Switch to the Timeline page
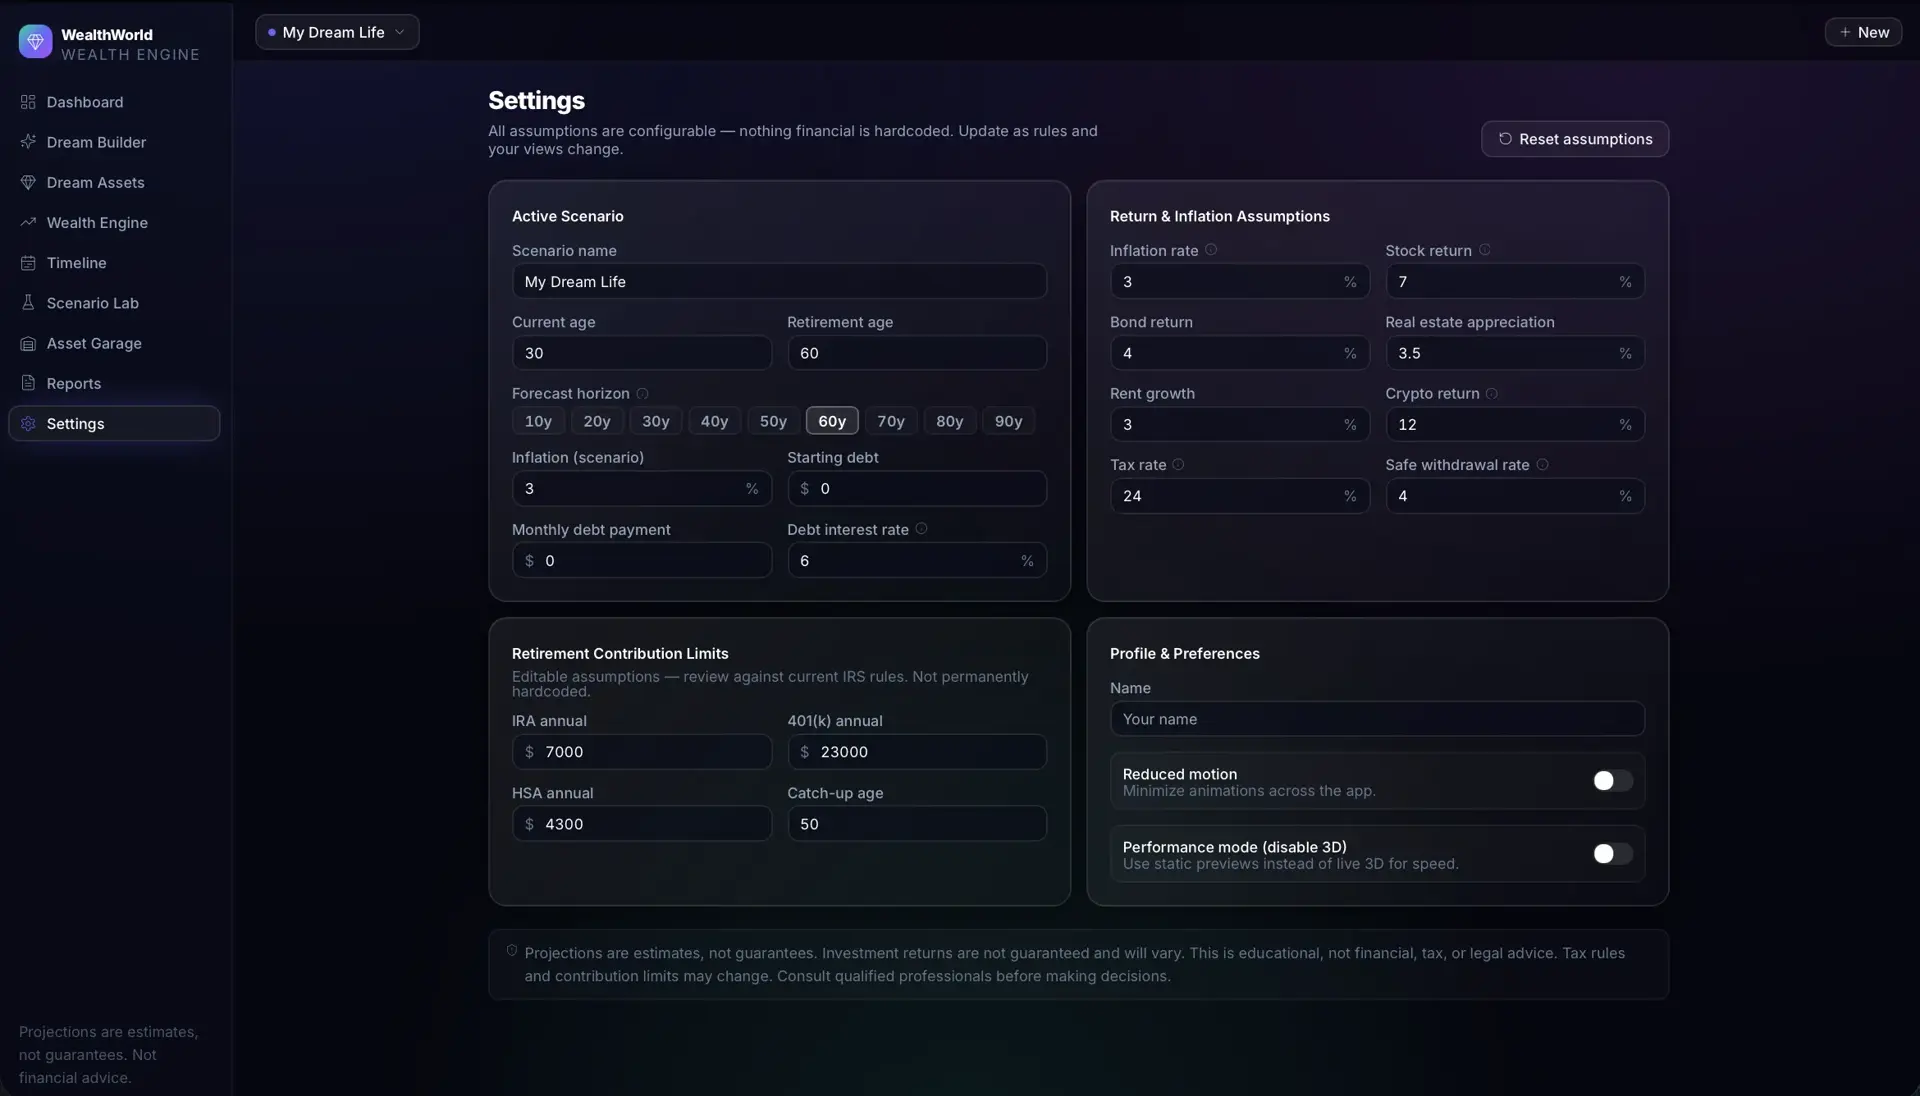 (x=114, y=263)
